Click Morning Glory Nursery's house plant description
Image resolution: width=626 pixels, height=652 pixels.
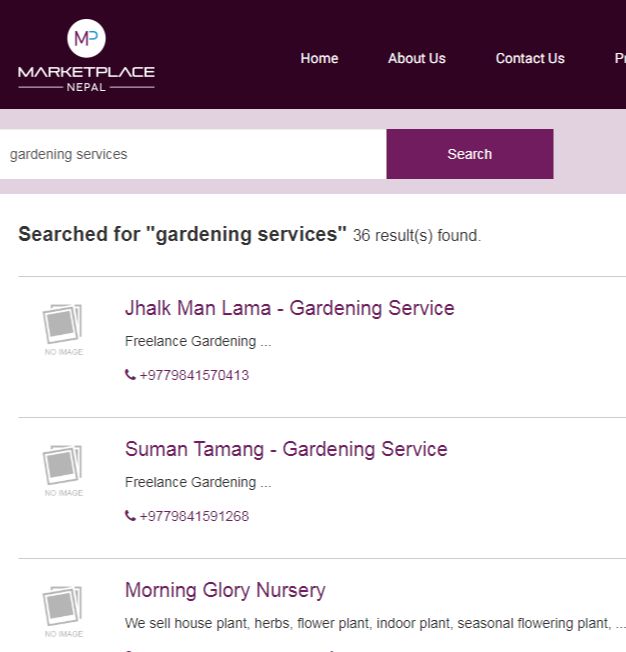[x=375, y=623]
